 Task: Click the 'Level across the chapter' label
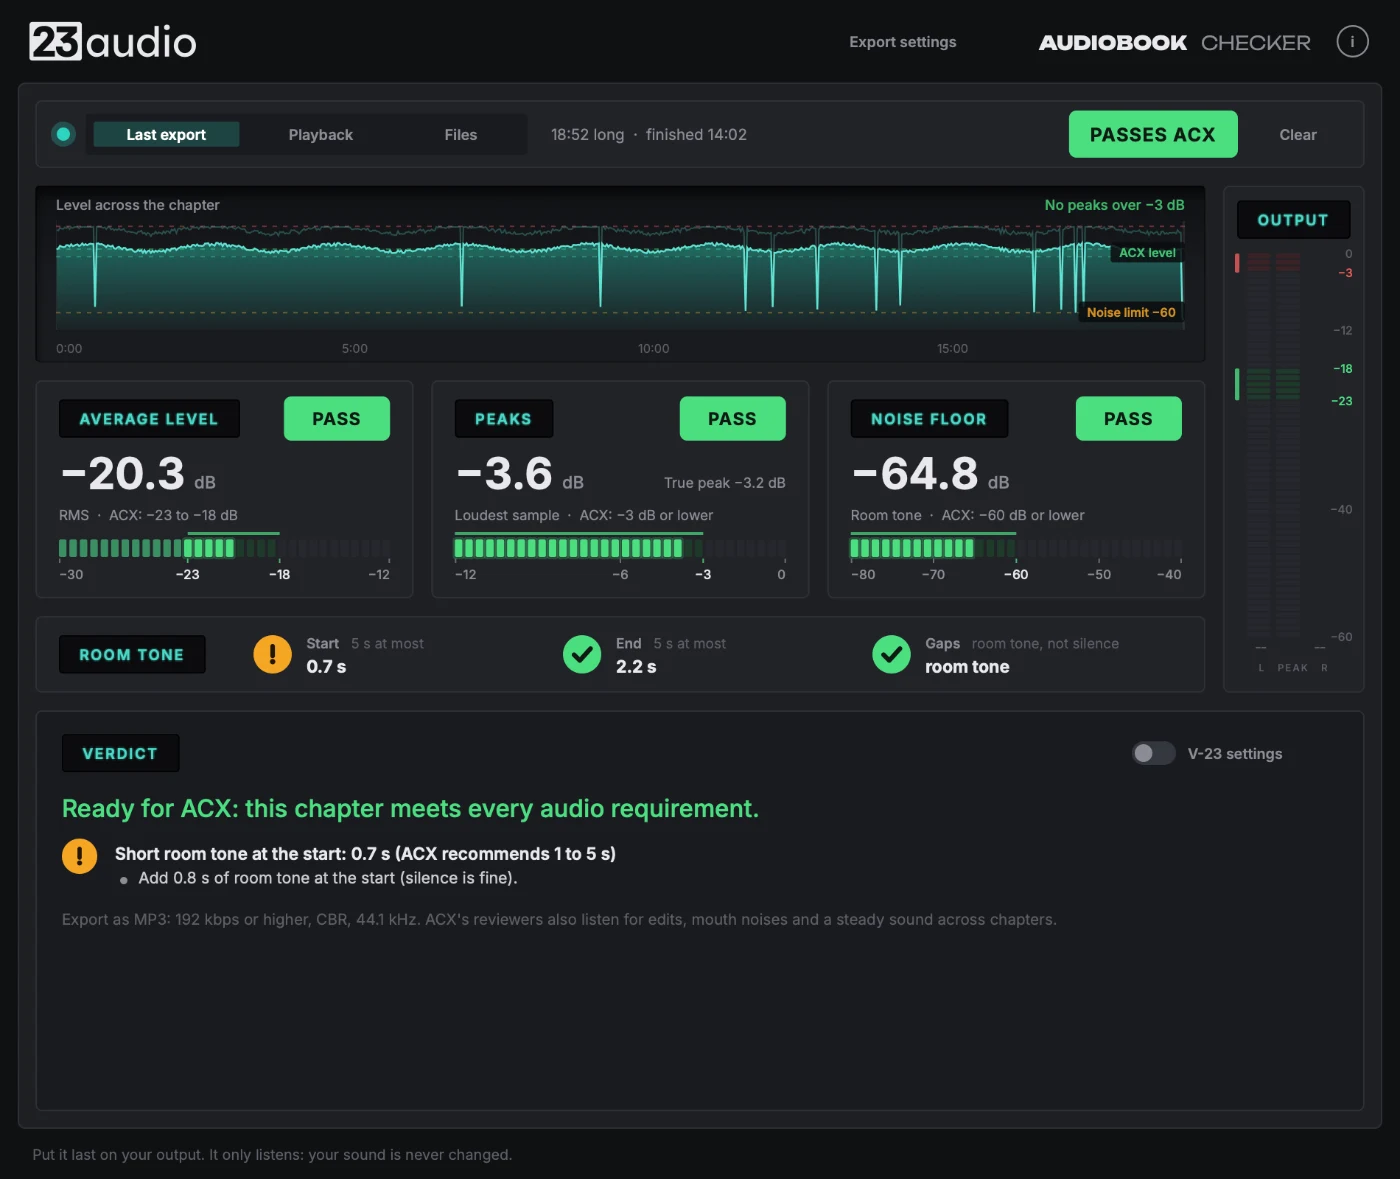[x=138, y=205]
